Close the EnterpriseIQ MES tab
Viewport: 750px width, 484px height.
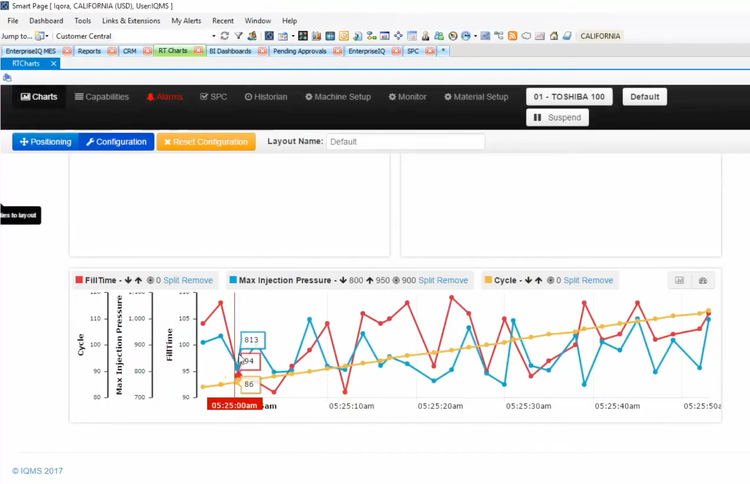66,51
